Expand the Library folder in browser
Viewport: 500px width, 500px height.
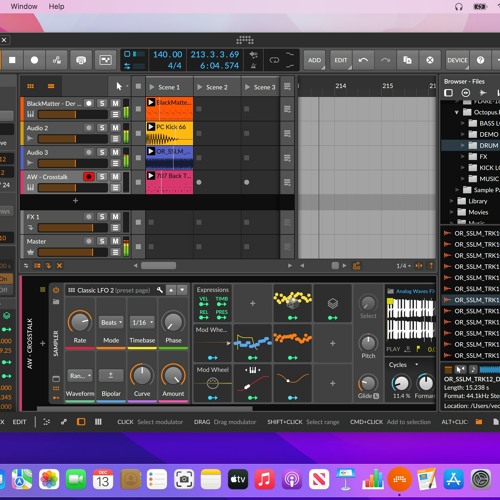tap(451, 201)
